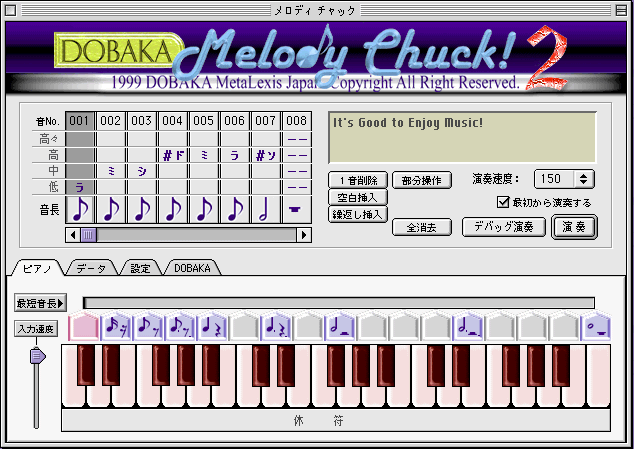Image resolution: width=634 pixels, height=449 pixels.
Task: Switch to the データ tab
Action: click(x=91, y=268)
